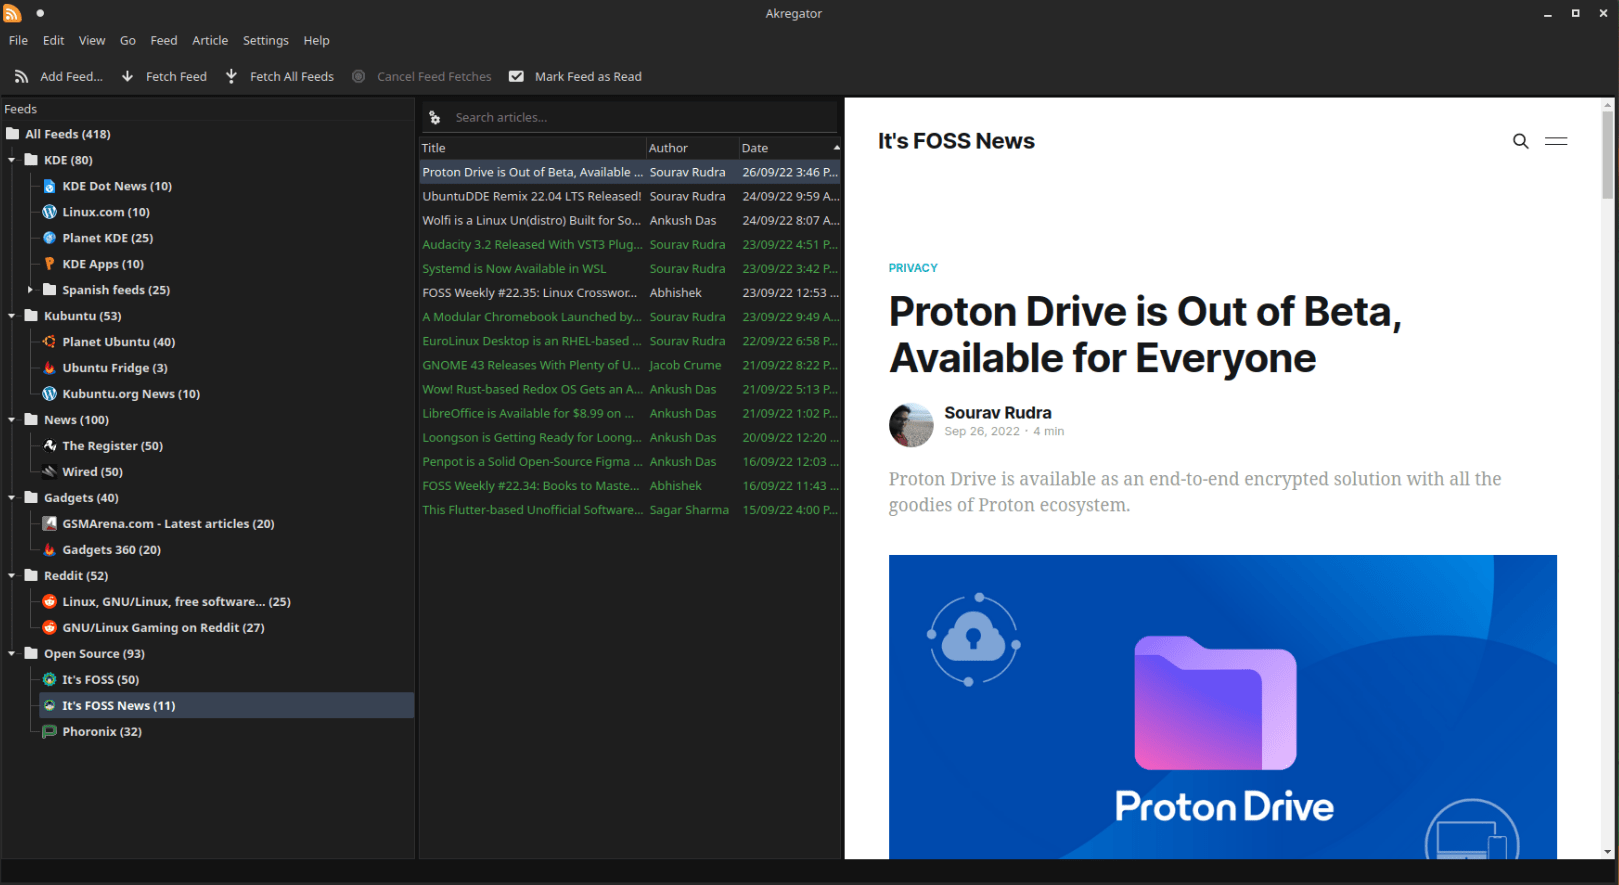This screenshot has width=1619, height=885.
Task: Open the PRIVACY category link
Action: pyautogui.click(x=913, y=268)
